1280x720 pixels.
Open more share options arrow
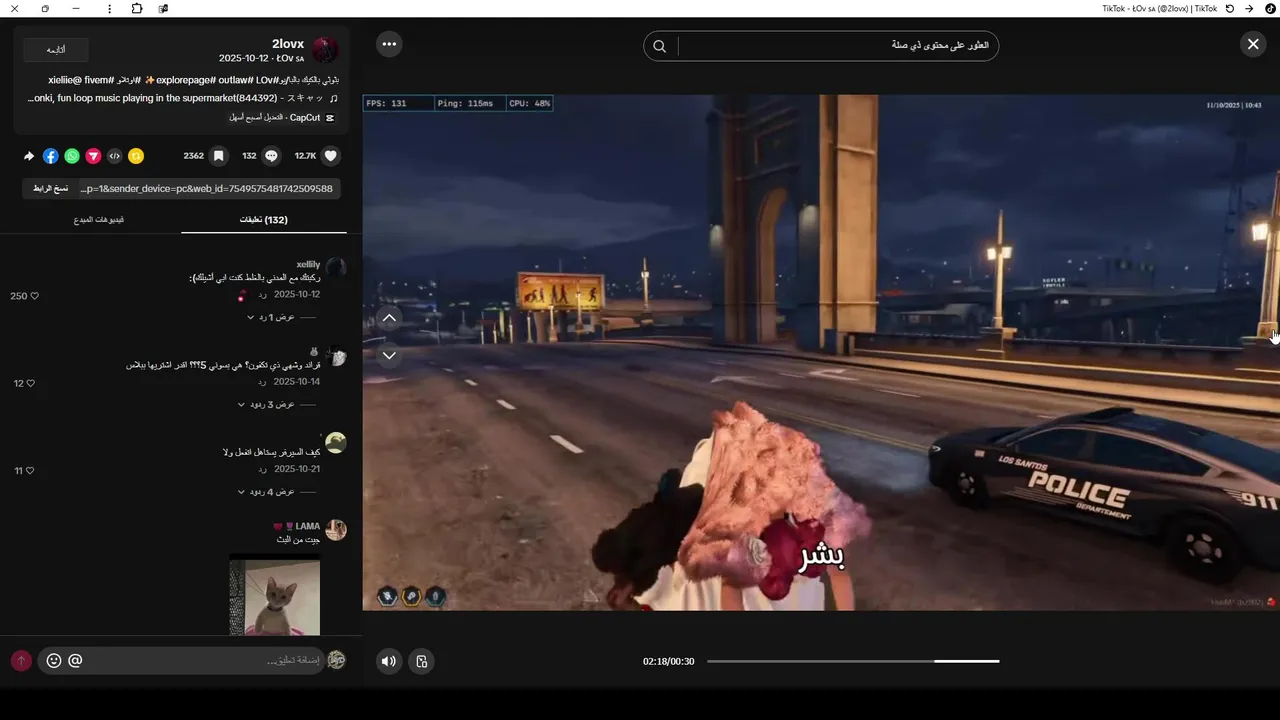(30, 156)
